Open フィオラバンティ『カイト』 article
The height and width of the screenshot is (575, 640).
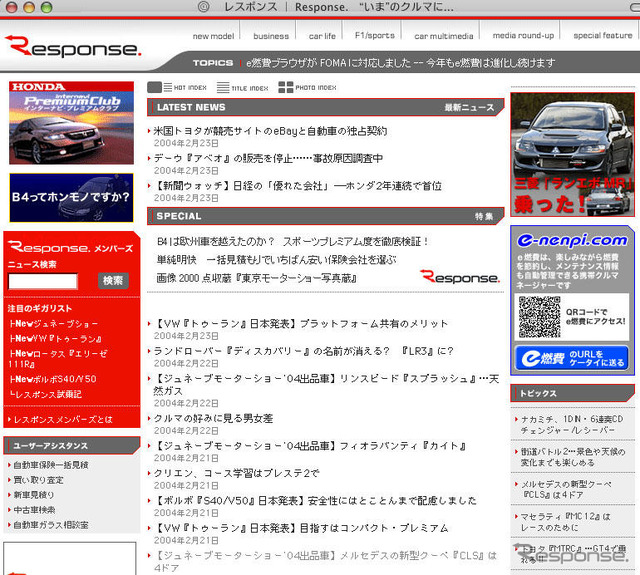310,446
